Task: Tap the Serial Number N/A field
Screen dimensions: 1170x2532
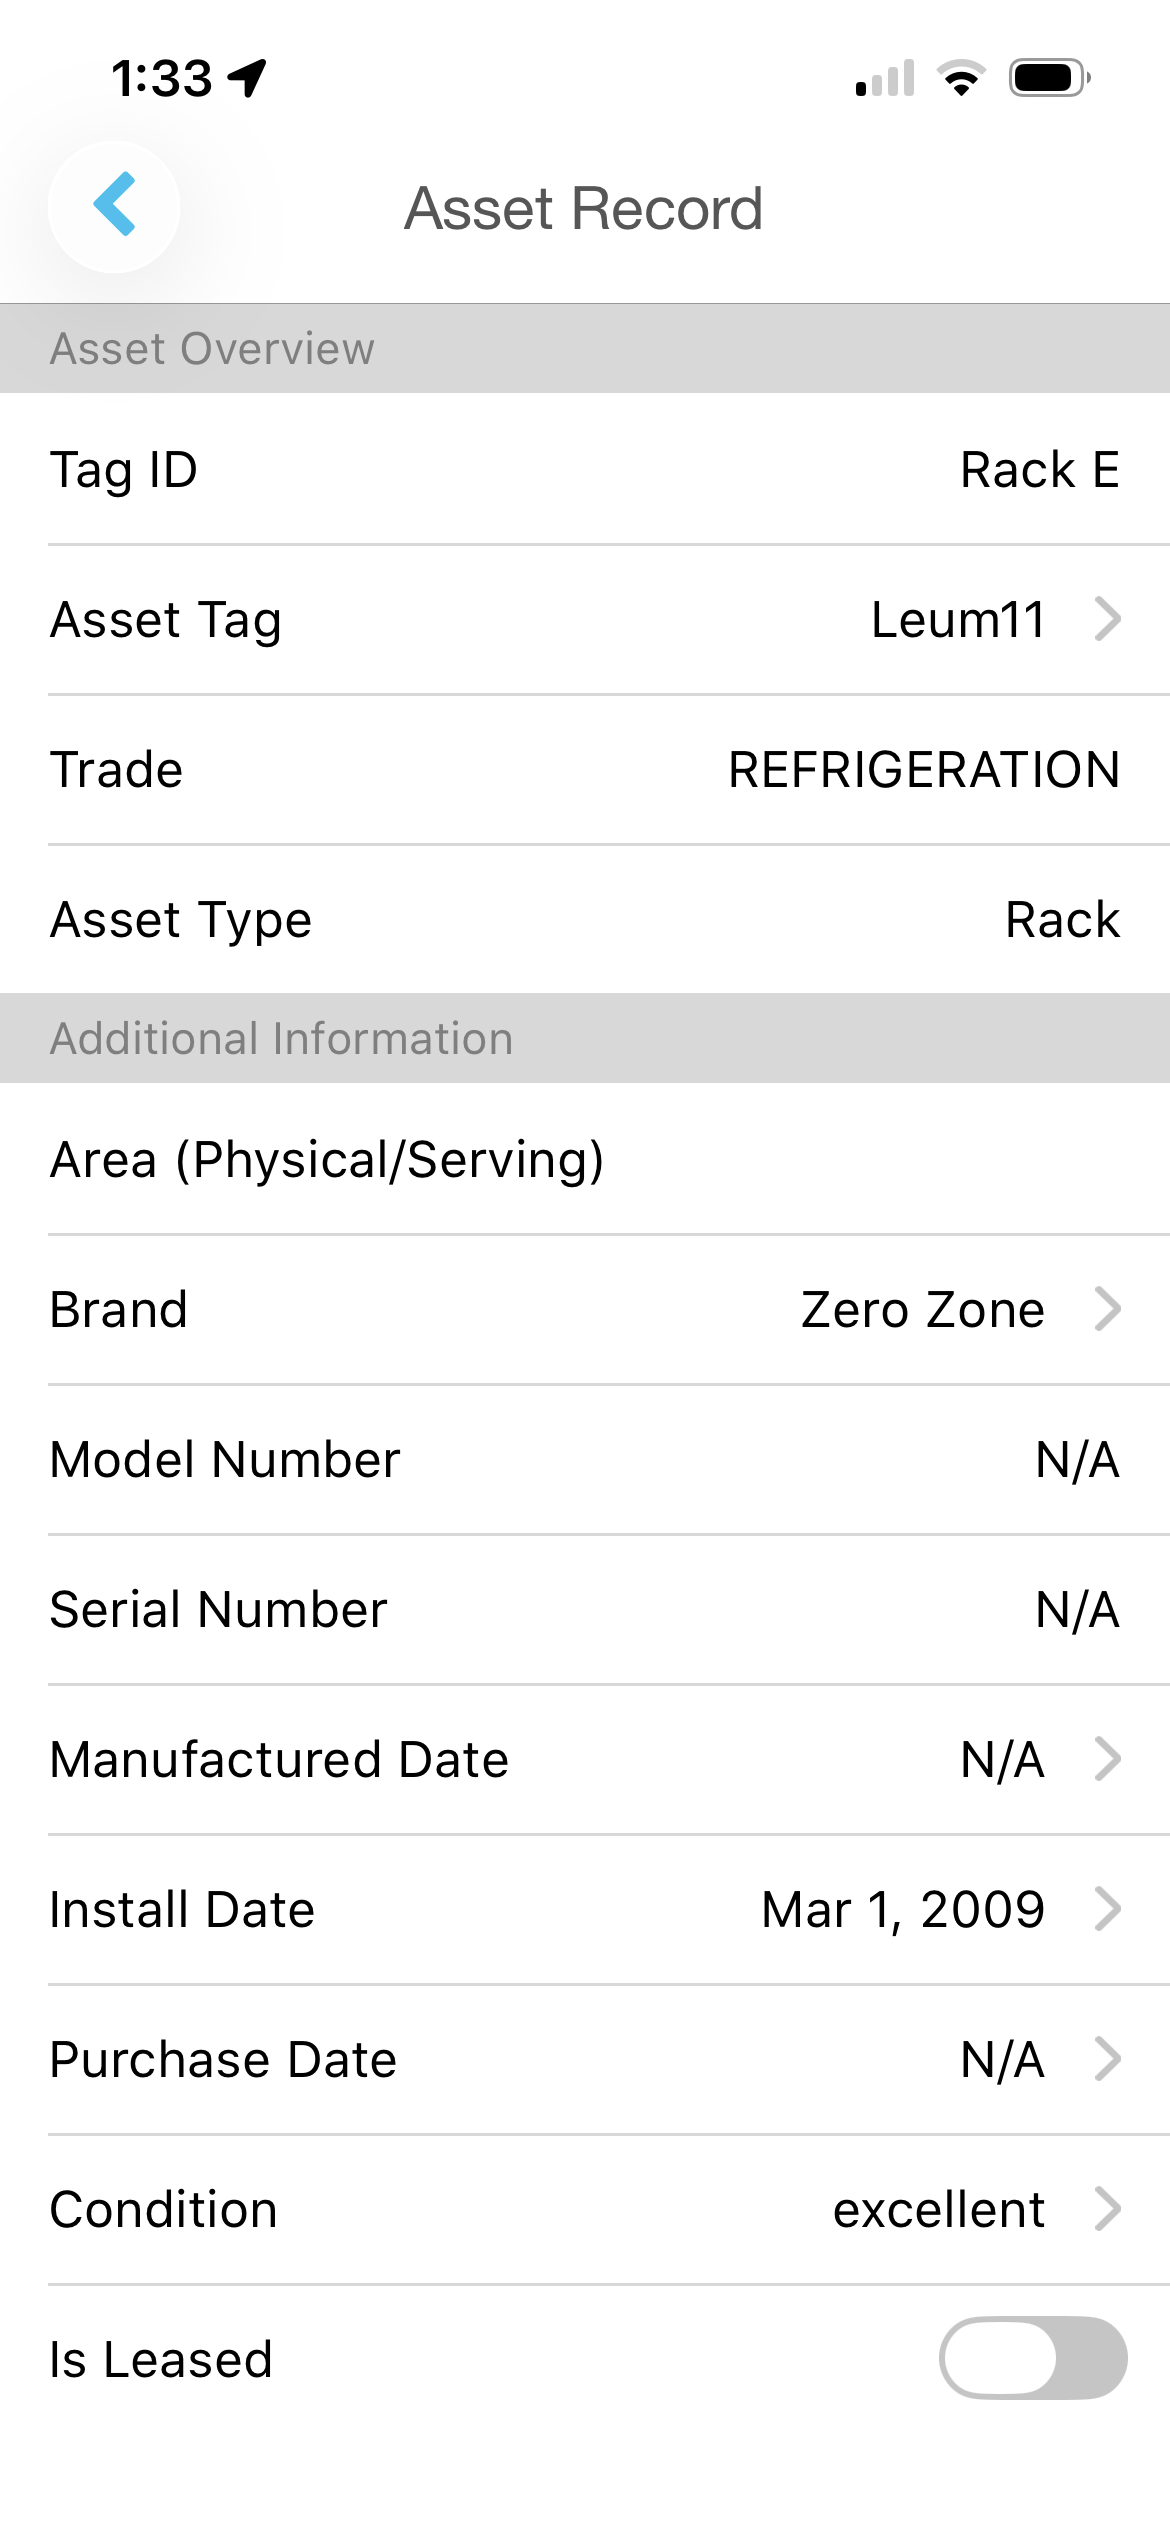Action: click(x=1077, y=1610)
